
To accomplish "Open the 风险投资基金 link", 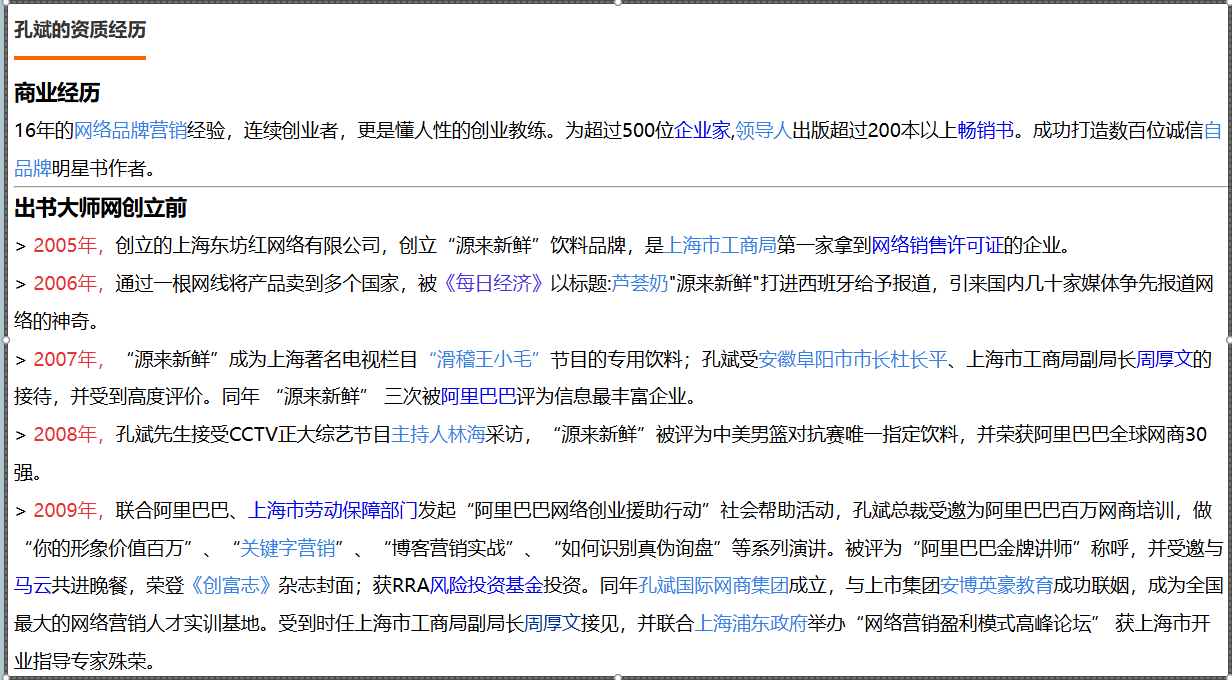I will coord(487,587).
